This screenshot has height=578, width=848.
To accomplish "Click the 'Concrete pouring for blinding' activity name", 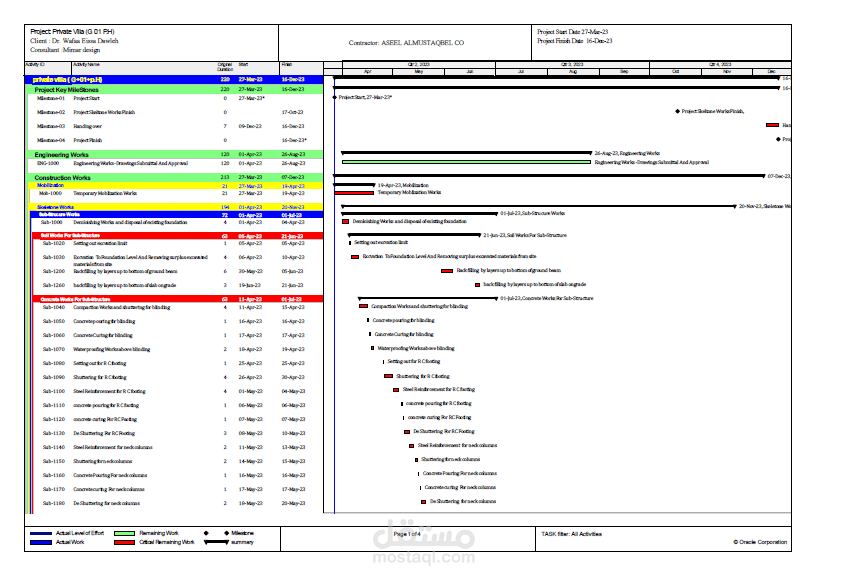I will pyautogui.click(x=104, y=322).
